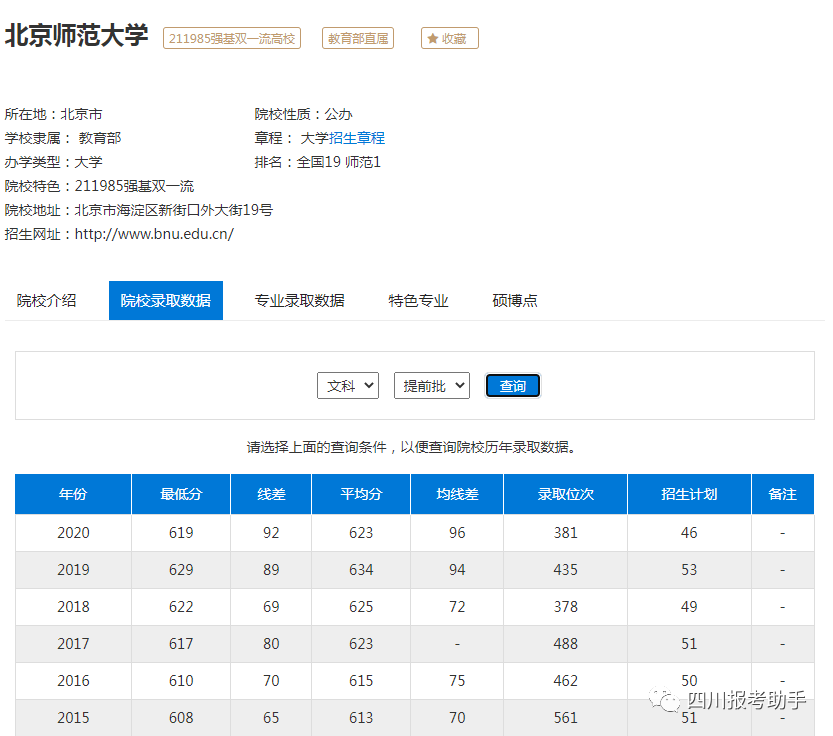Click the 办学类型:大学 text

54,162
